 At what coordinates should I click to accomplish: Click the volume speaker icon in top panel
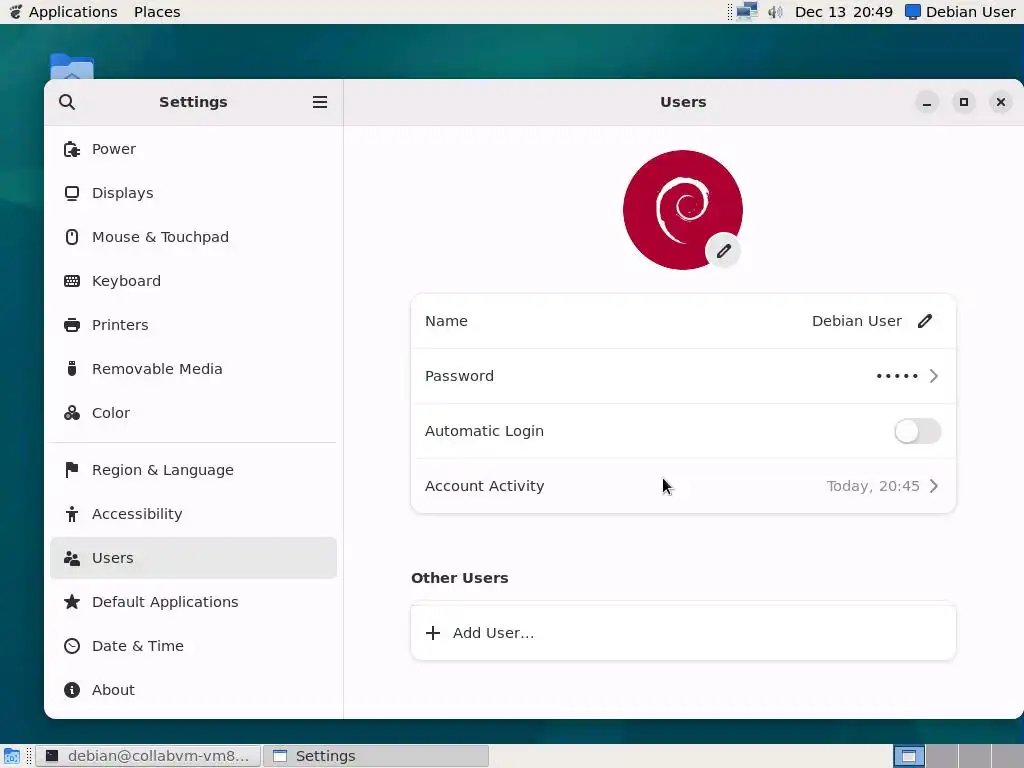pos(775,12)
